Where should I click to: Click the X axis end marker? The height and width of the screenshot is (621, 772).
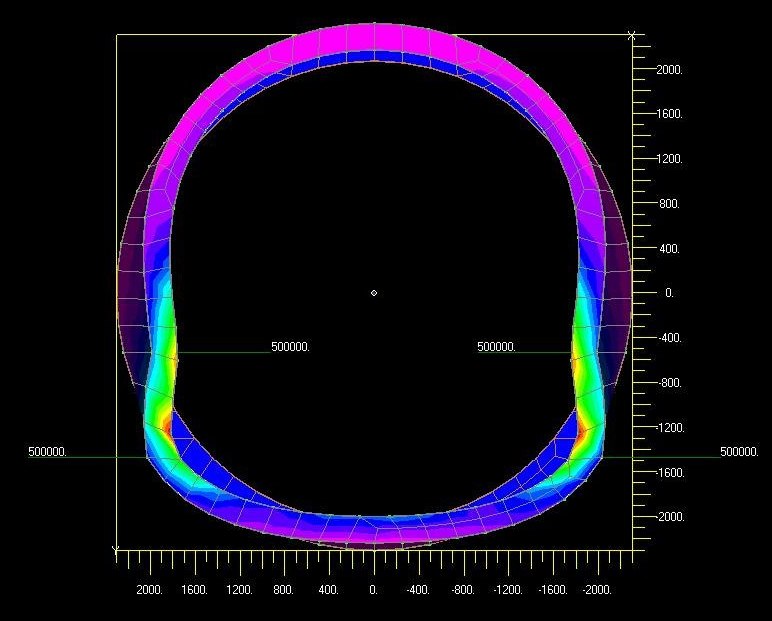click(x=632, y=35)
